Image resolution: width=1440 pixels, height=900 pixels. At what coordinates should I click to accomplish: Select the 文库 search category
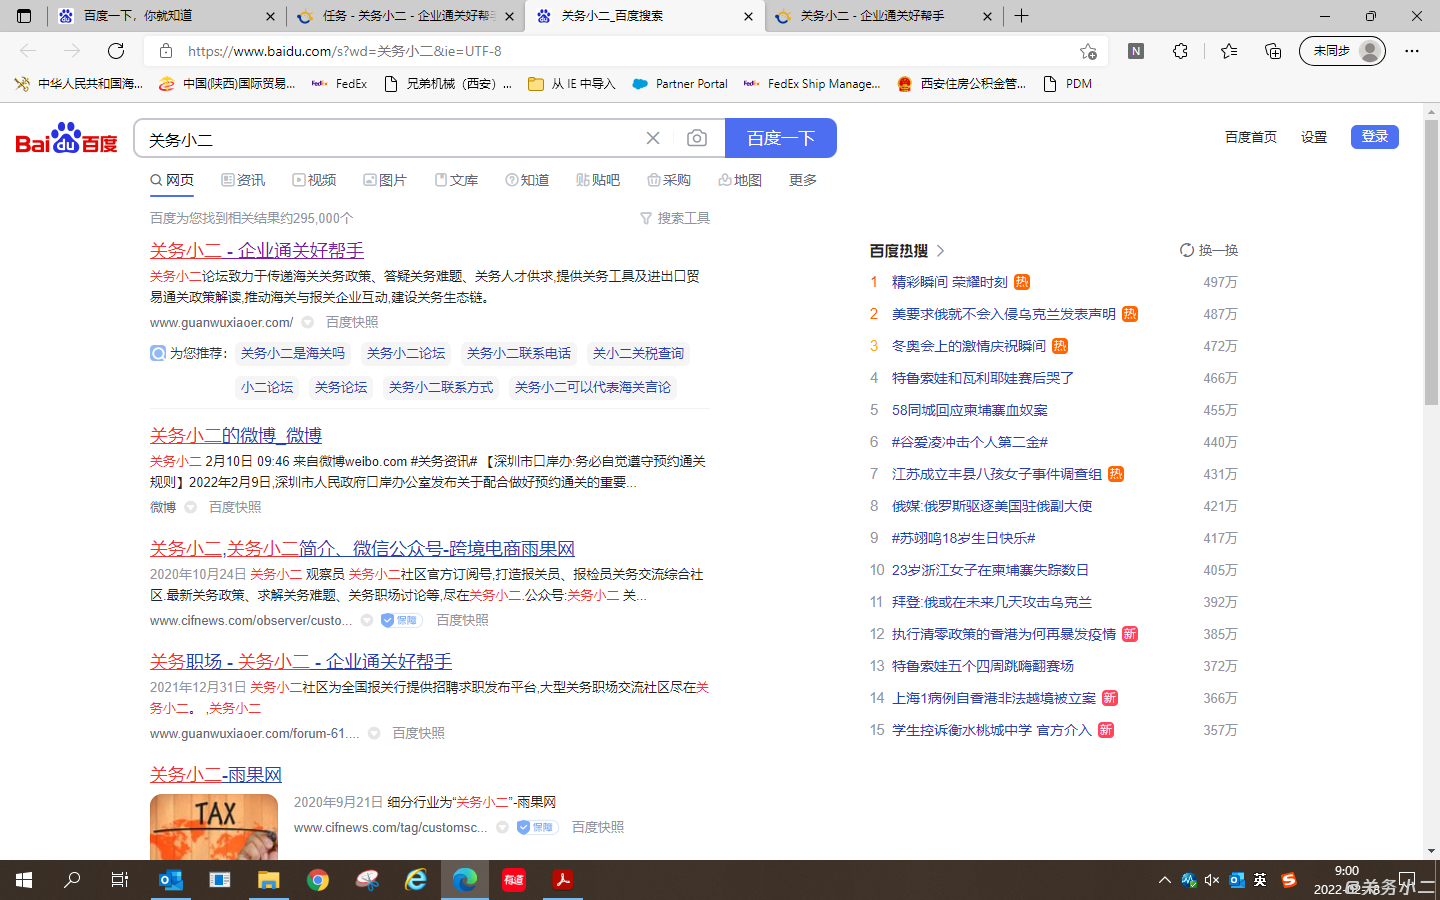pos(456,180)
